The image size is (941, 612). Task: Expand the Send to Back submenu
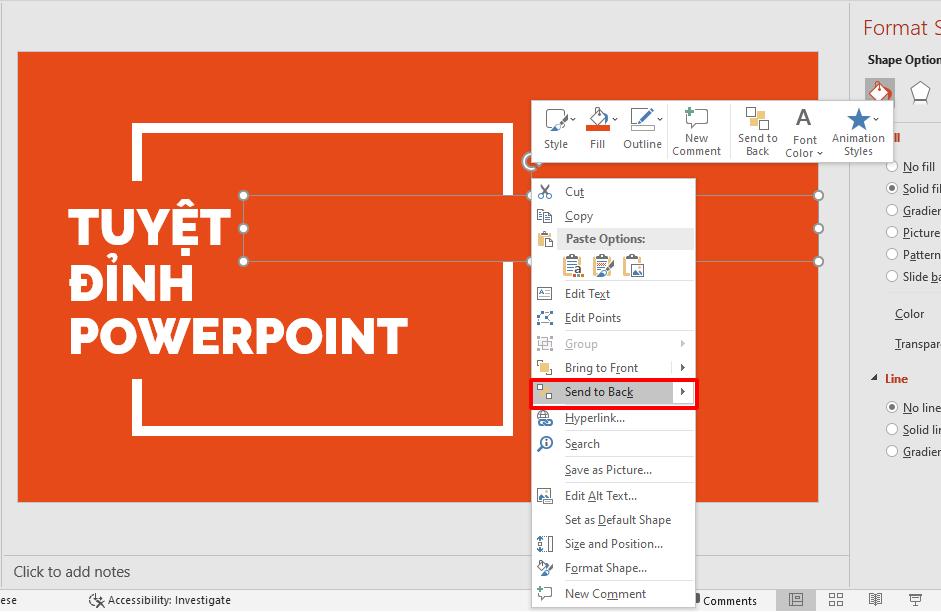(685, 392)
